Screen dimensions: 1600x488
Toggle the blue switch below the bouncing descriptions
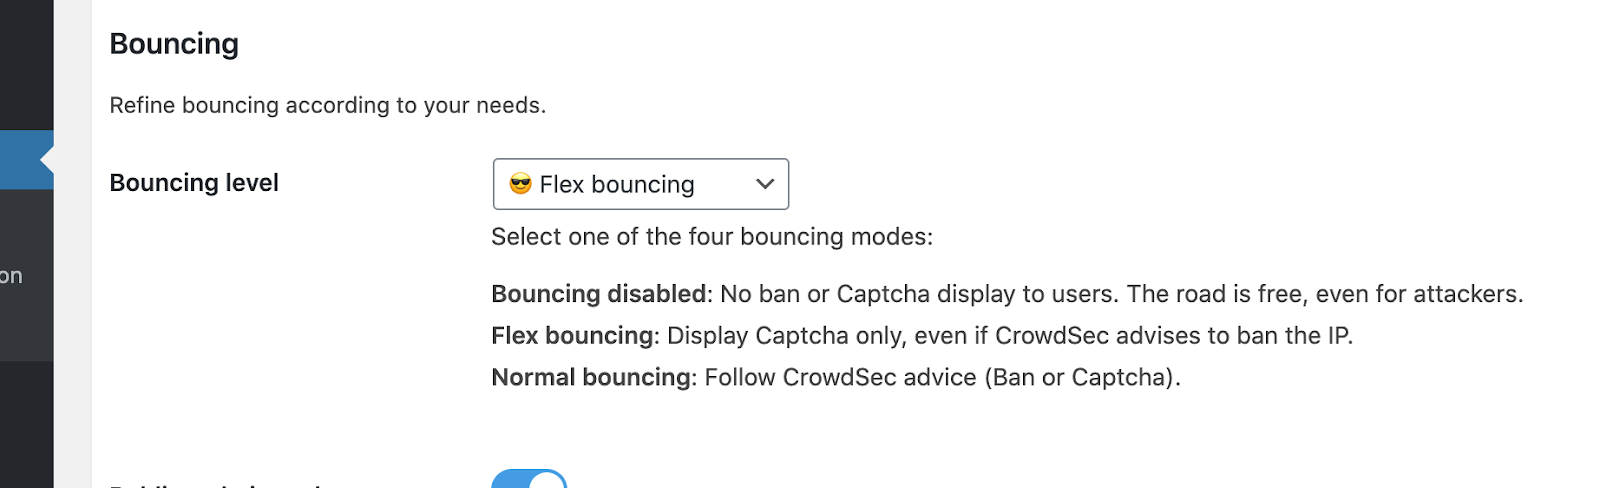529,479
